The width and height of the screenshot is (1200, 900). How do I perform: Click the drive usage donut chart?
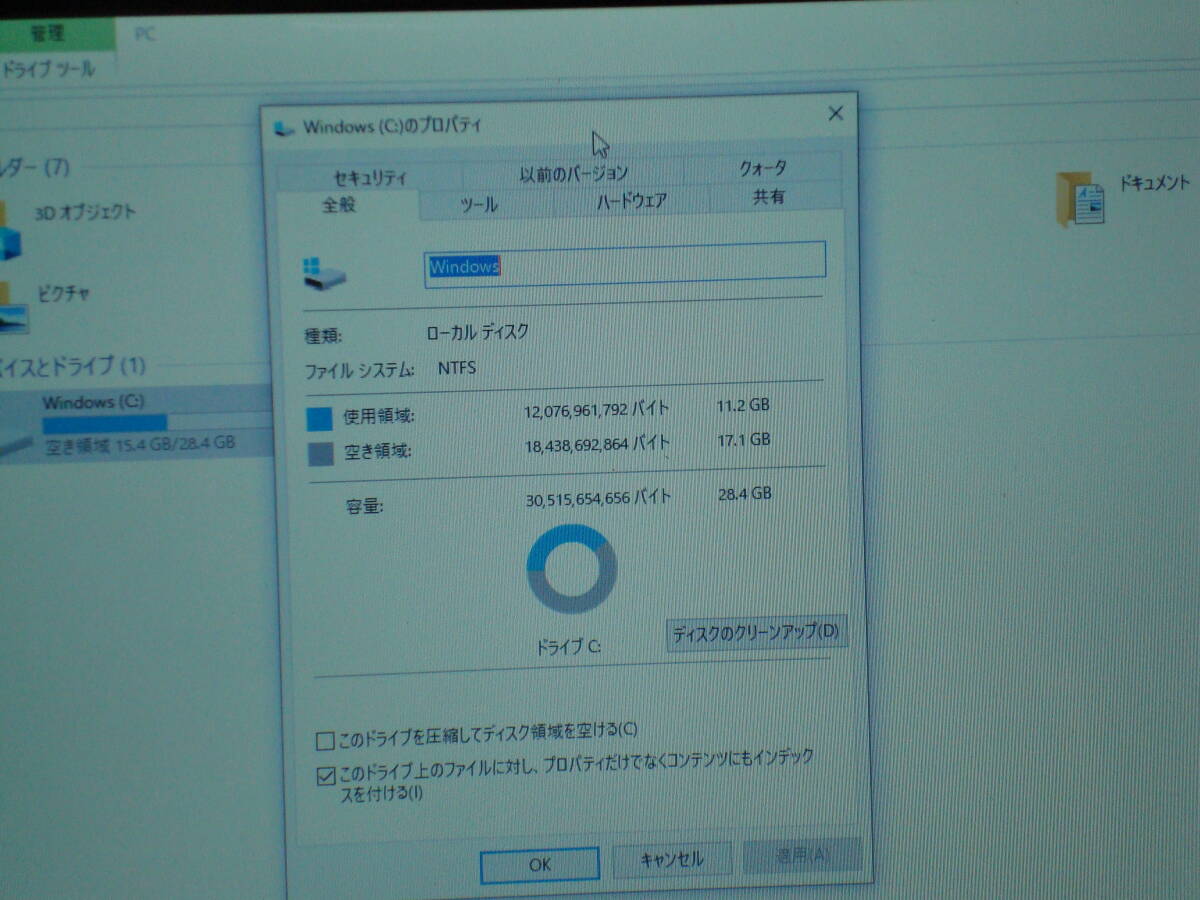tap(571, 568)
